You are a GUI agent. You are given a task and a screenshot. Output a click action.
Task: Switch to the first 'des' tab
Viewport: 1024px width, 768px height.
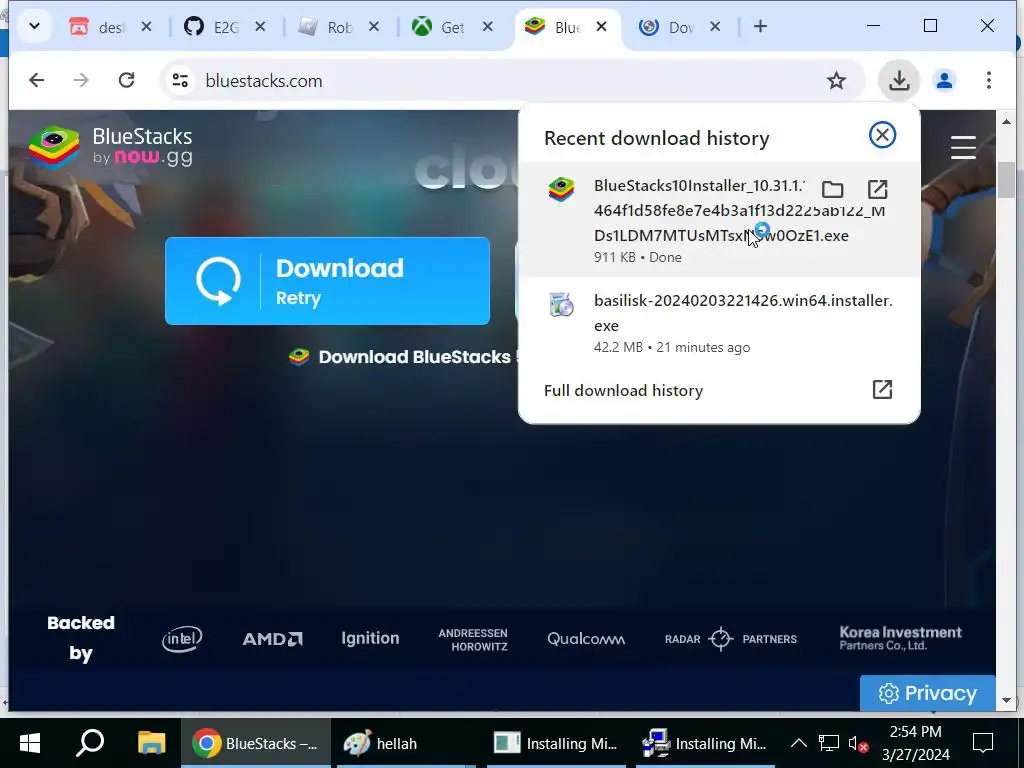100,27
